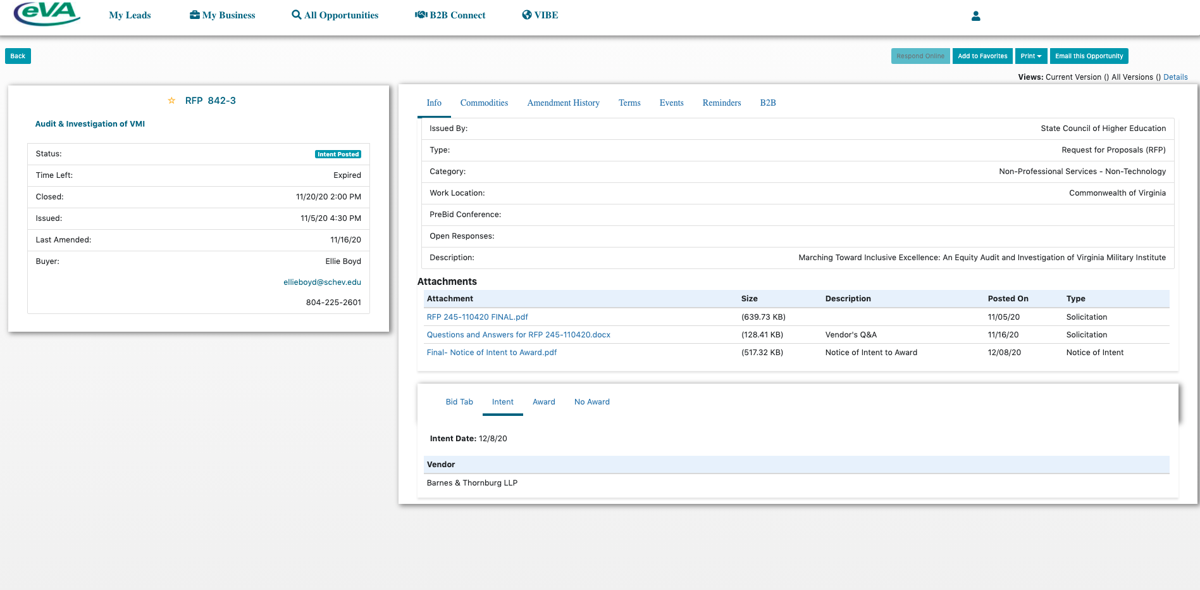Screen dimensions: 1200x590
Task: Click the (639.73 KB) size cell
Action: pos(763,317)
